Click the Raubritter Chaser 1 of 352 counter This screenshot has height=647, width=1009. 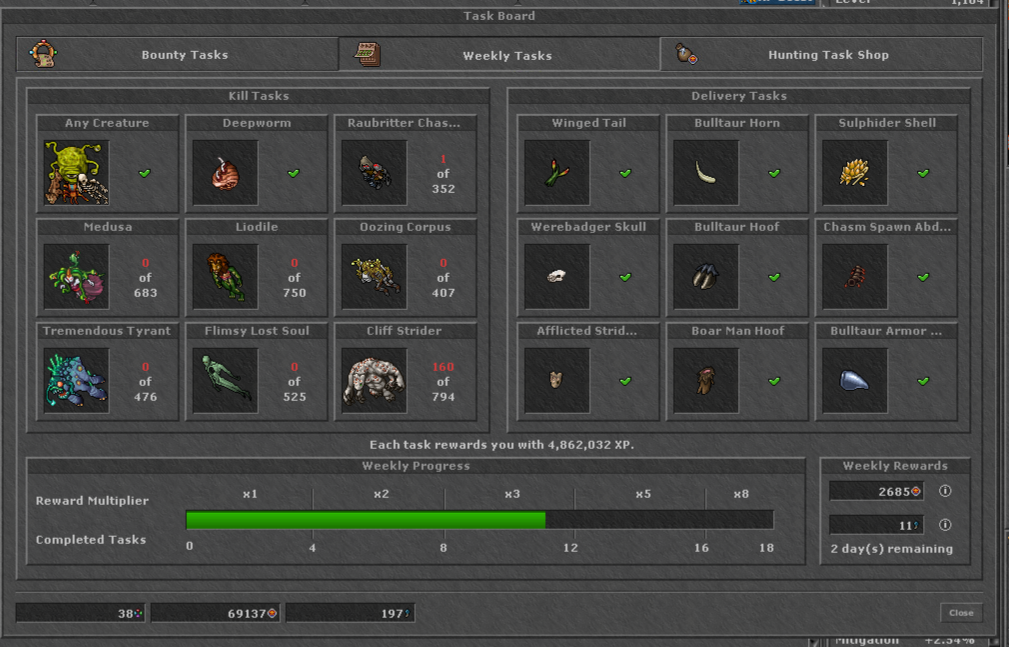pyautogui.click(x=443, y=174)
